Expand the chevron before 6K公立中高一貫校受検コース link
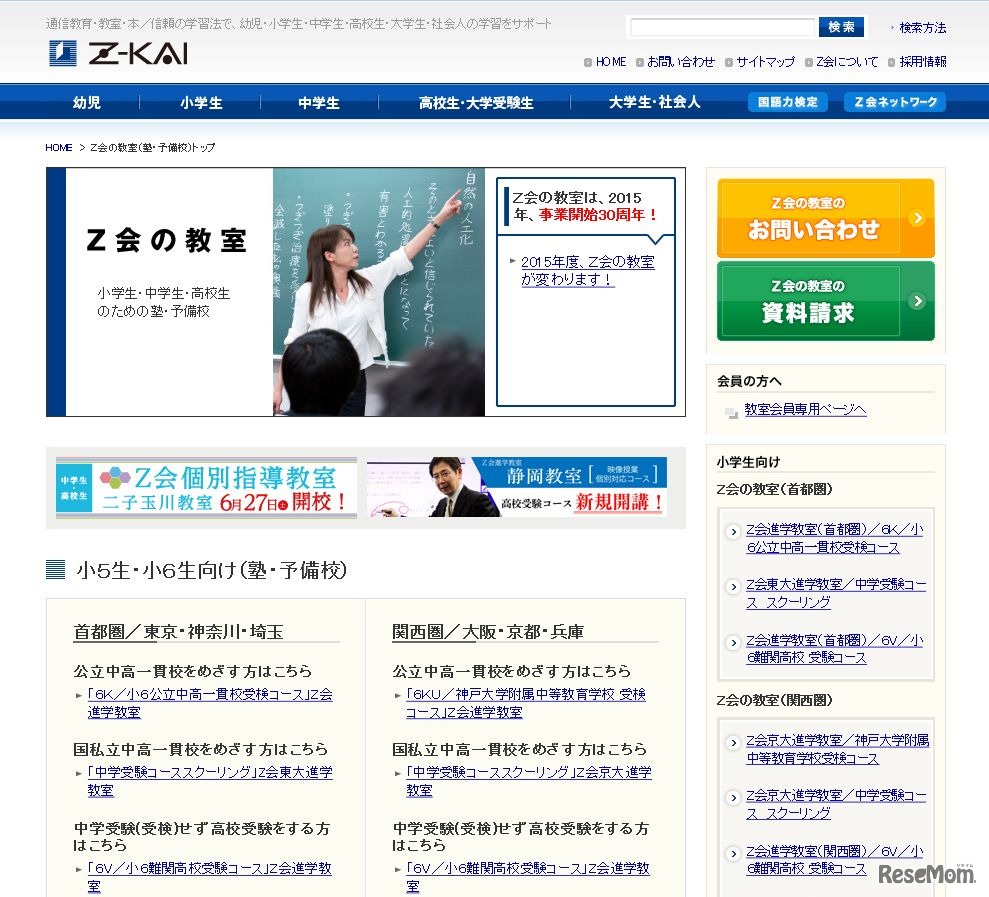 (x=733, y=531)
